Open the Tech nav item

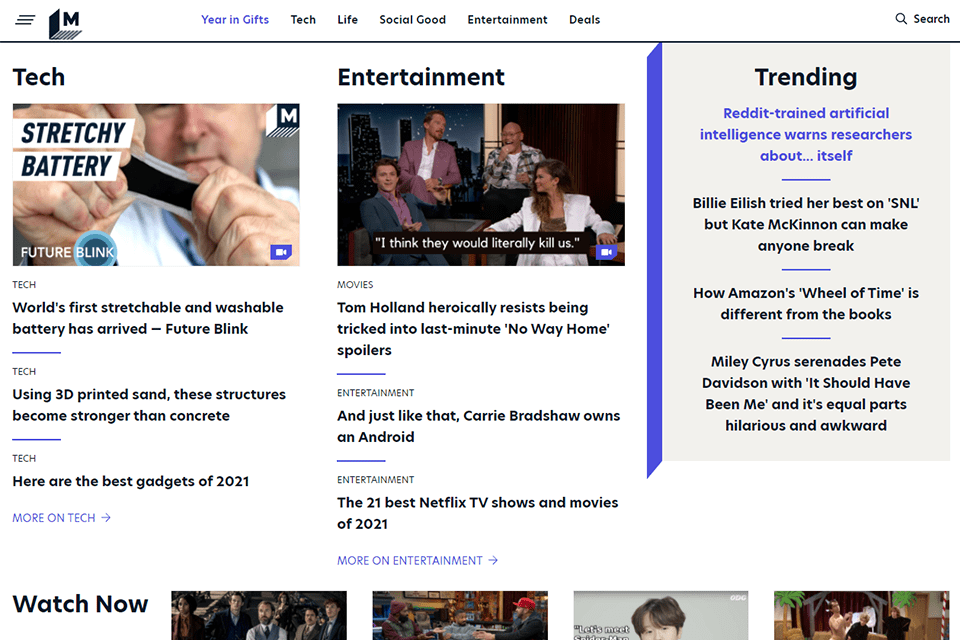coord(303,20)
